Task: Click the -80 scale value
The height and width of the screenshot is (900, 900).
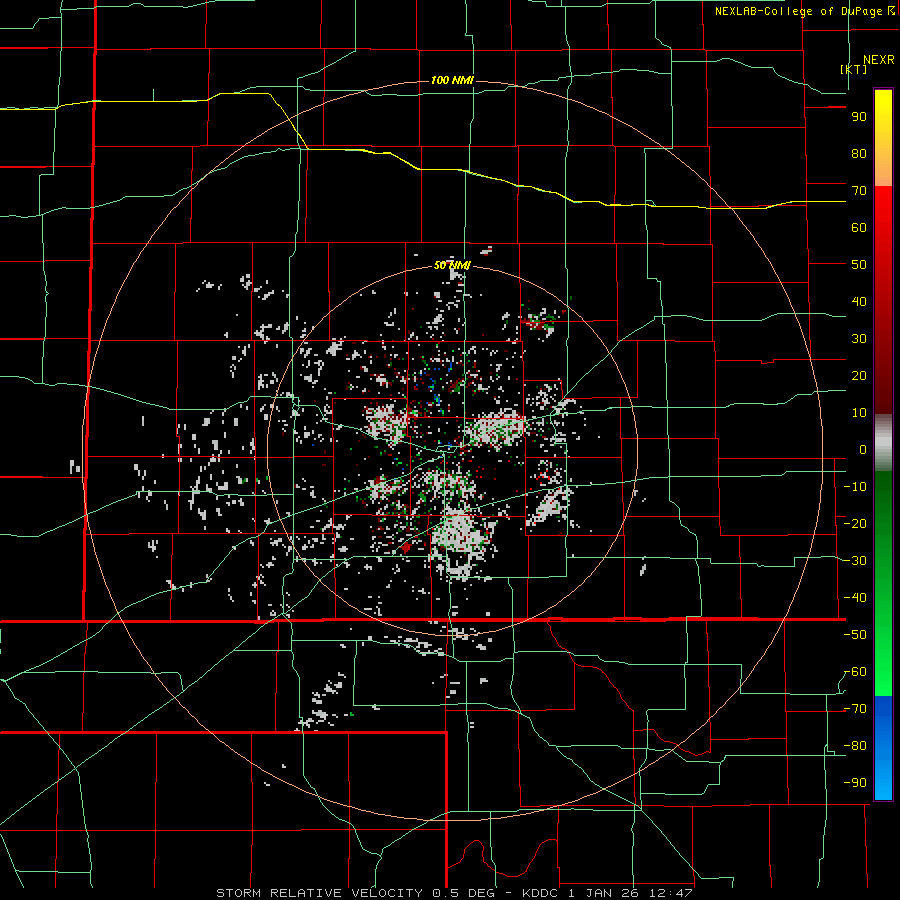Action: (x=855, y=746)
